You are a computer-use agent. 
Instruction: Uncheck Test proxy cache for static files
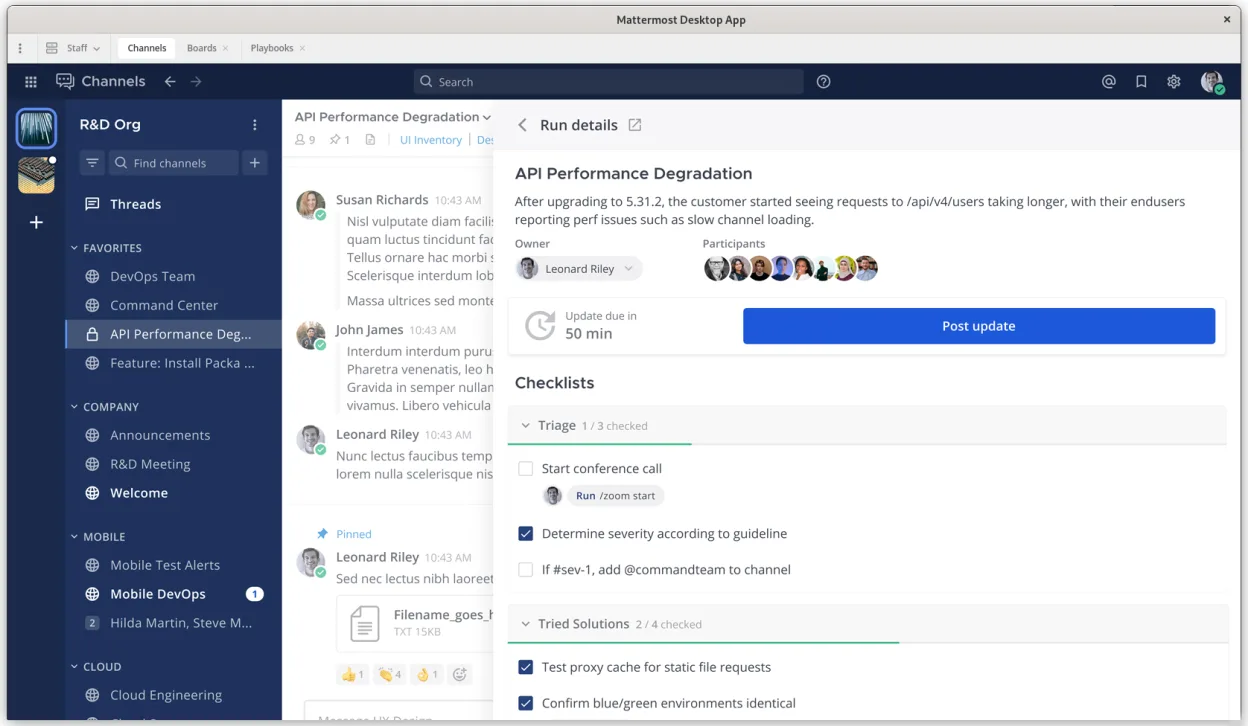coord(525,667)
